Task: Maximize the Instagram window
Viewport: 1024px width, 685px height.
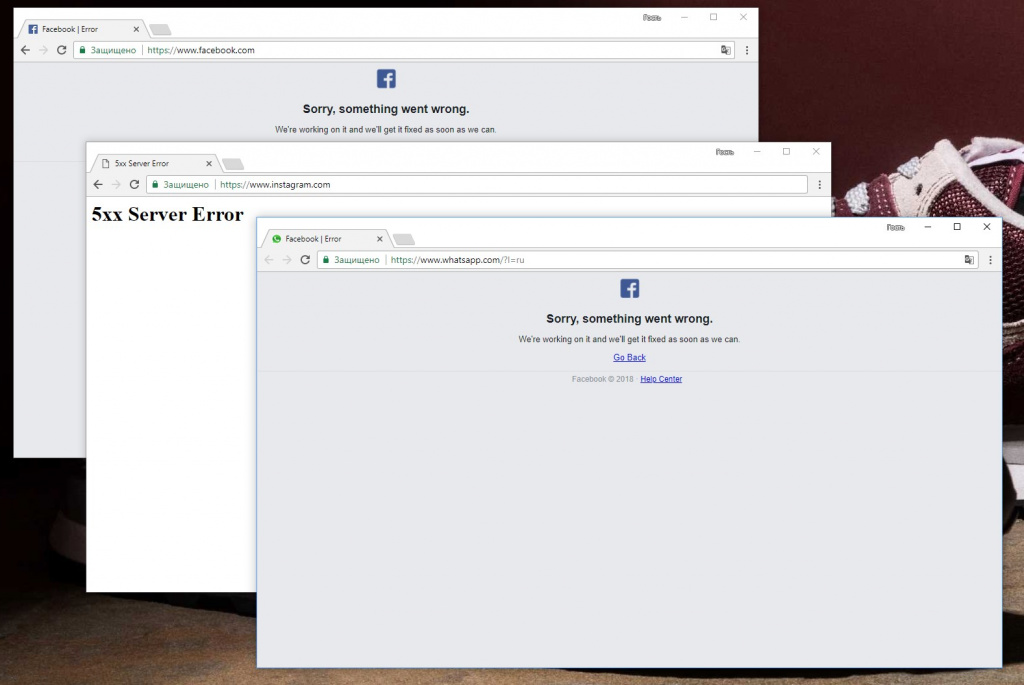Action: point(786,151)
